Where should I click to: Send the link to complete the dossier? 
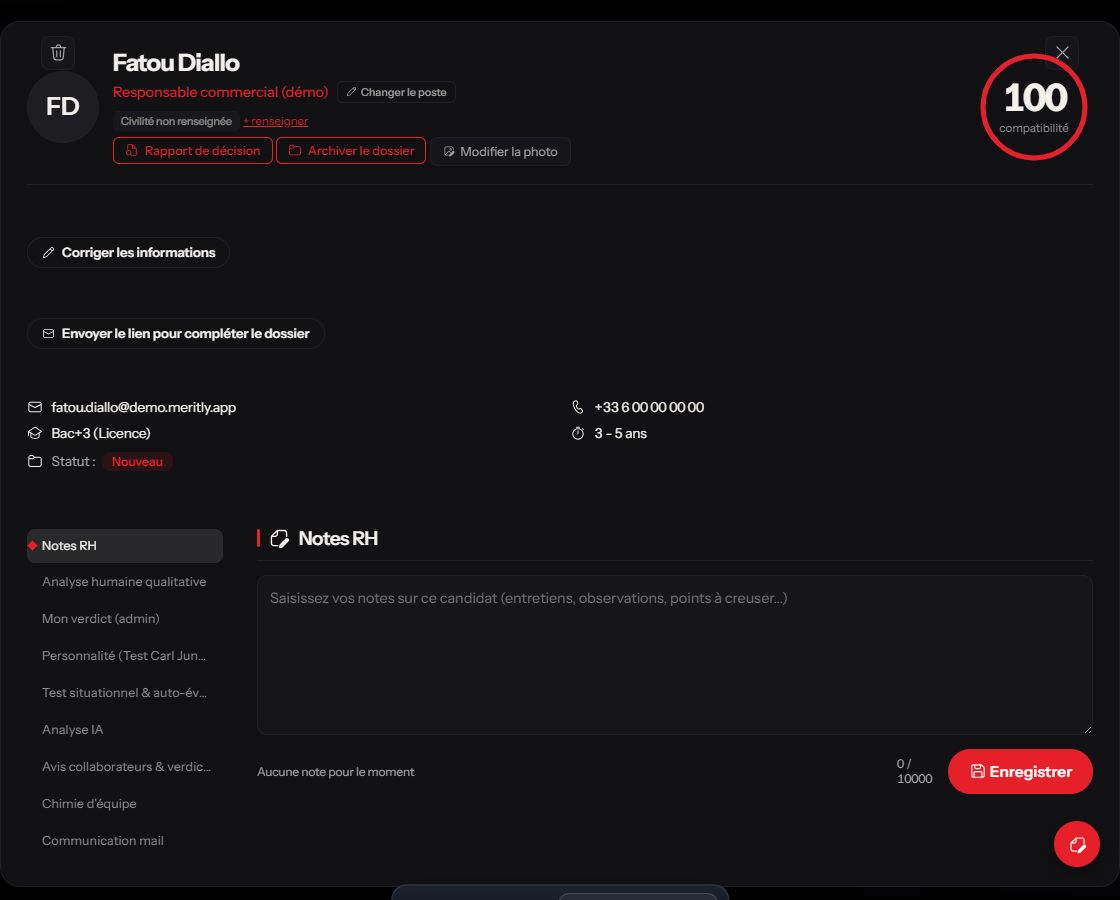click(176, 334)
